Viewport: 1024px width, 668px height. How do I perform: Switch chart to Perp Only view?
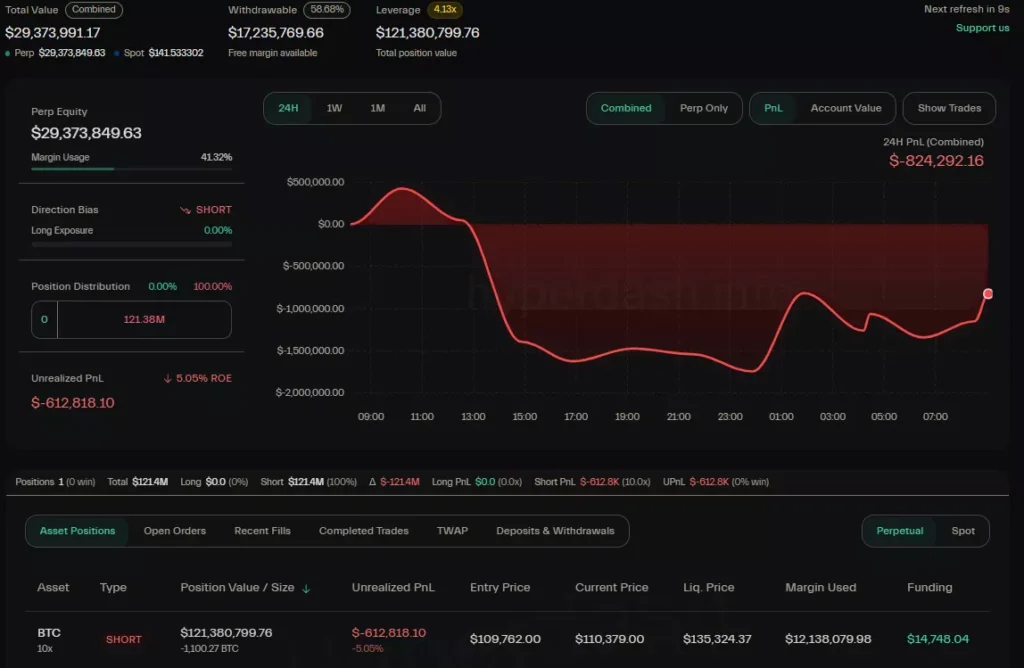[x=704, y=108]
